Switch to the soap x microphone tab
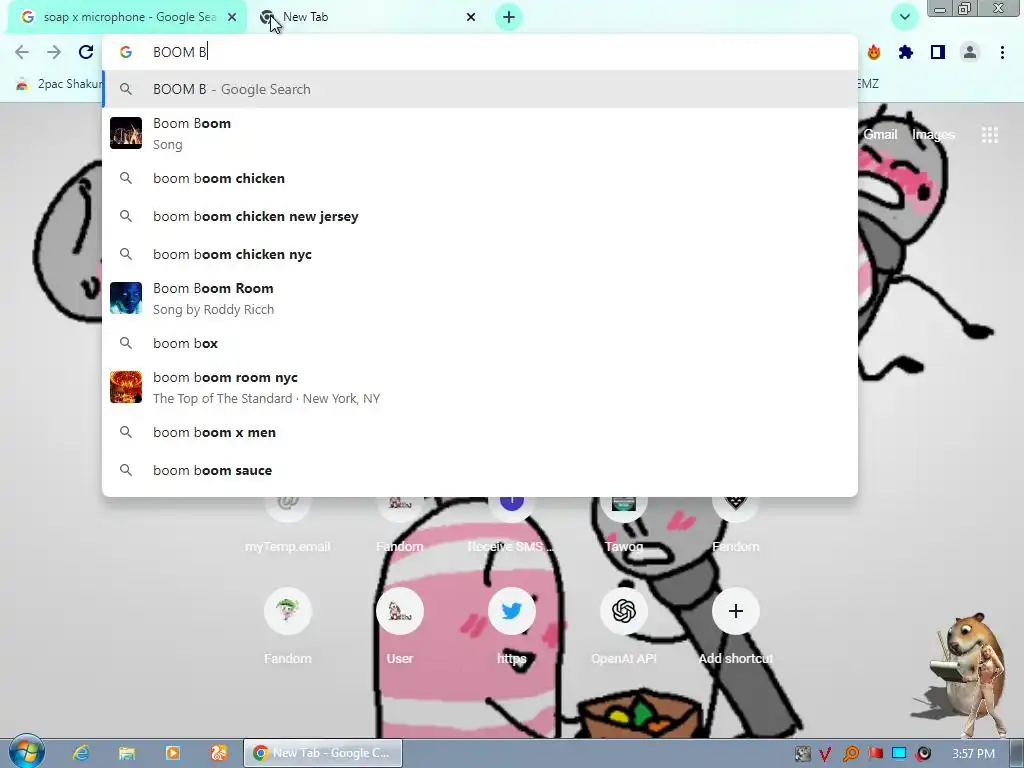This screenshot has width=1024, height=768. coord(127,17)
